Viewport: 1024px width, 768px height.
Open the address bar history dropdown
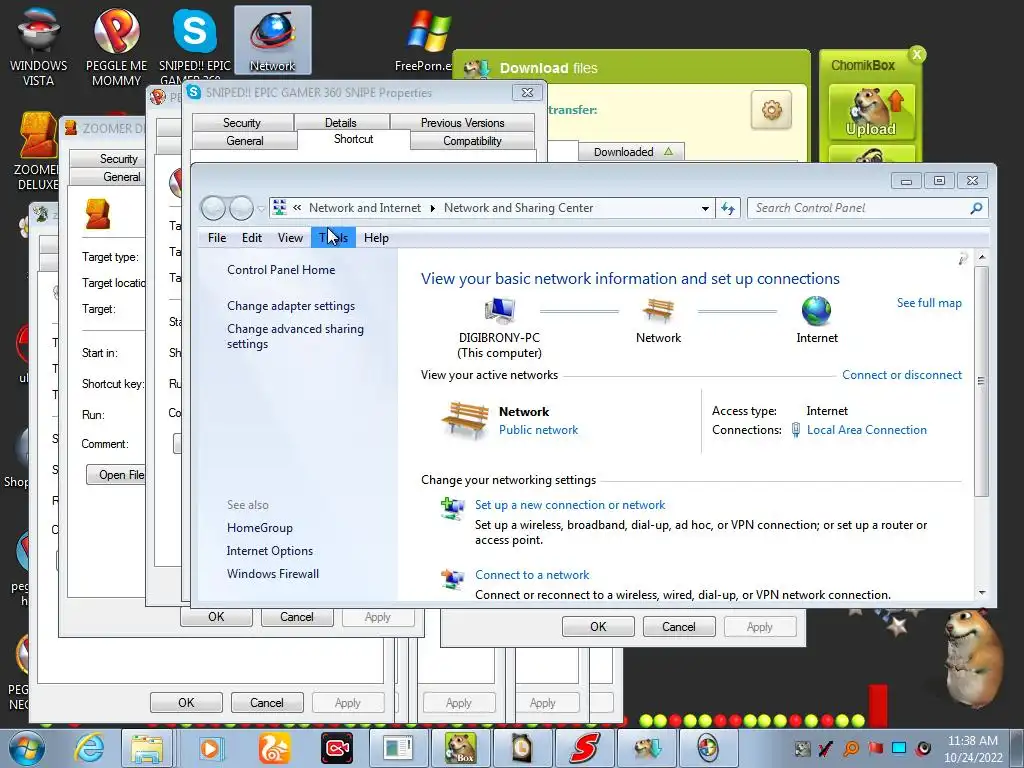point(705,208)
